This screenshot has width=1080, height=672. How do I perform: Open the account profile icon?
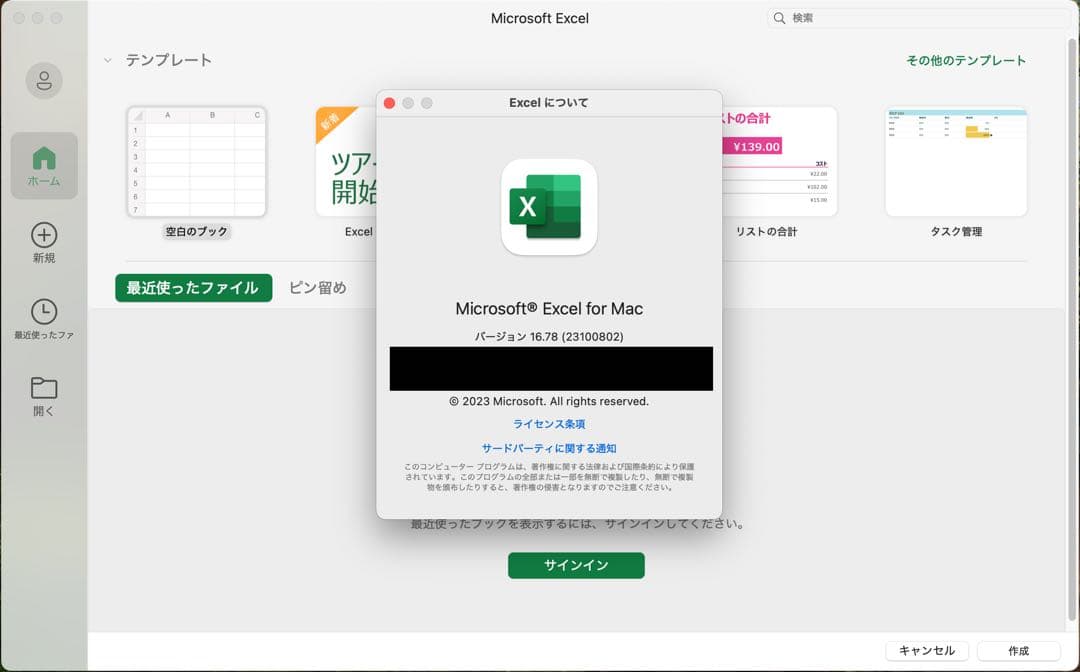(x=44, y=81)
